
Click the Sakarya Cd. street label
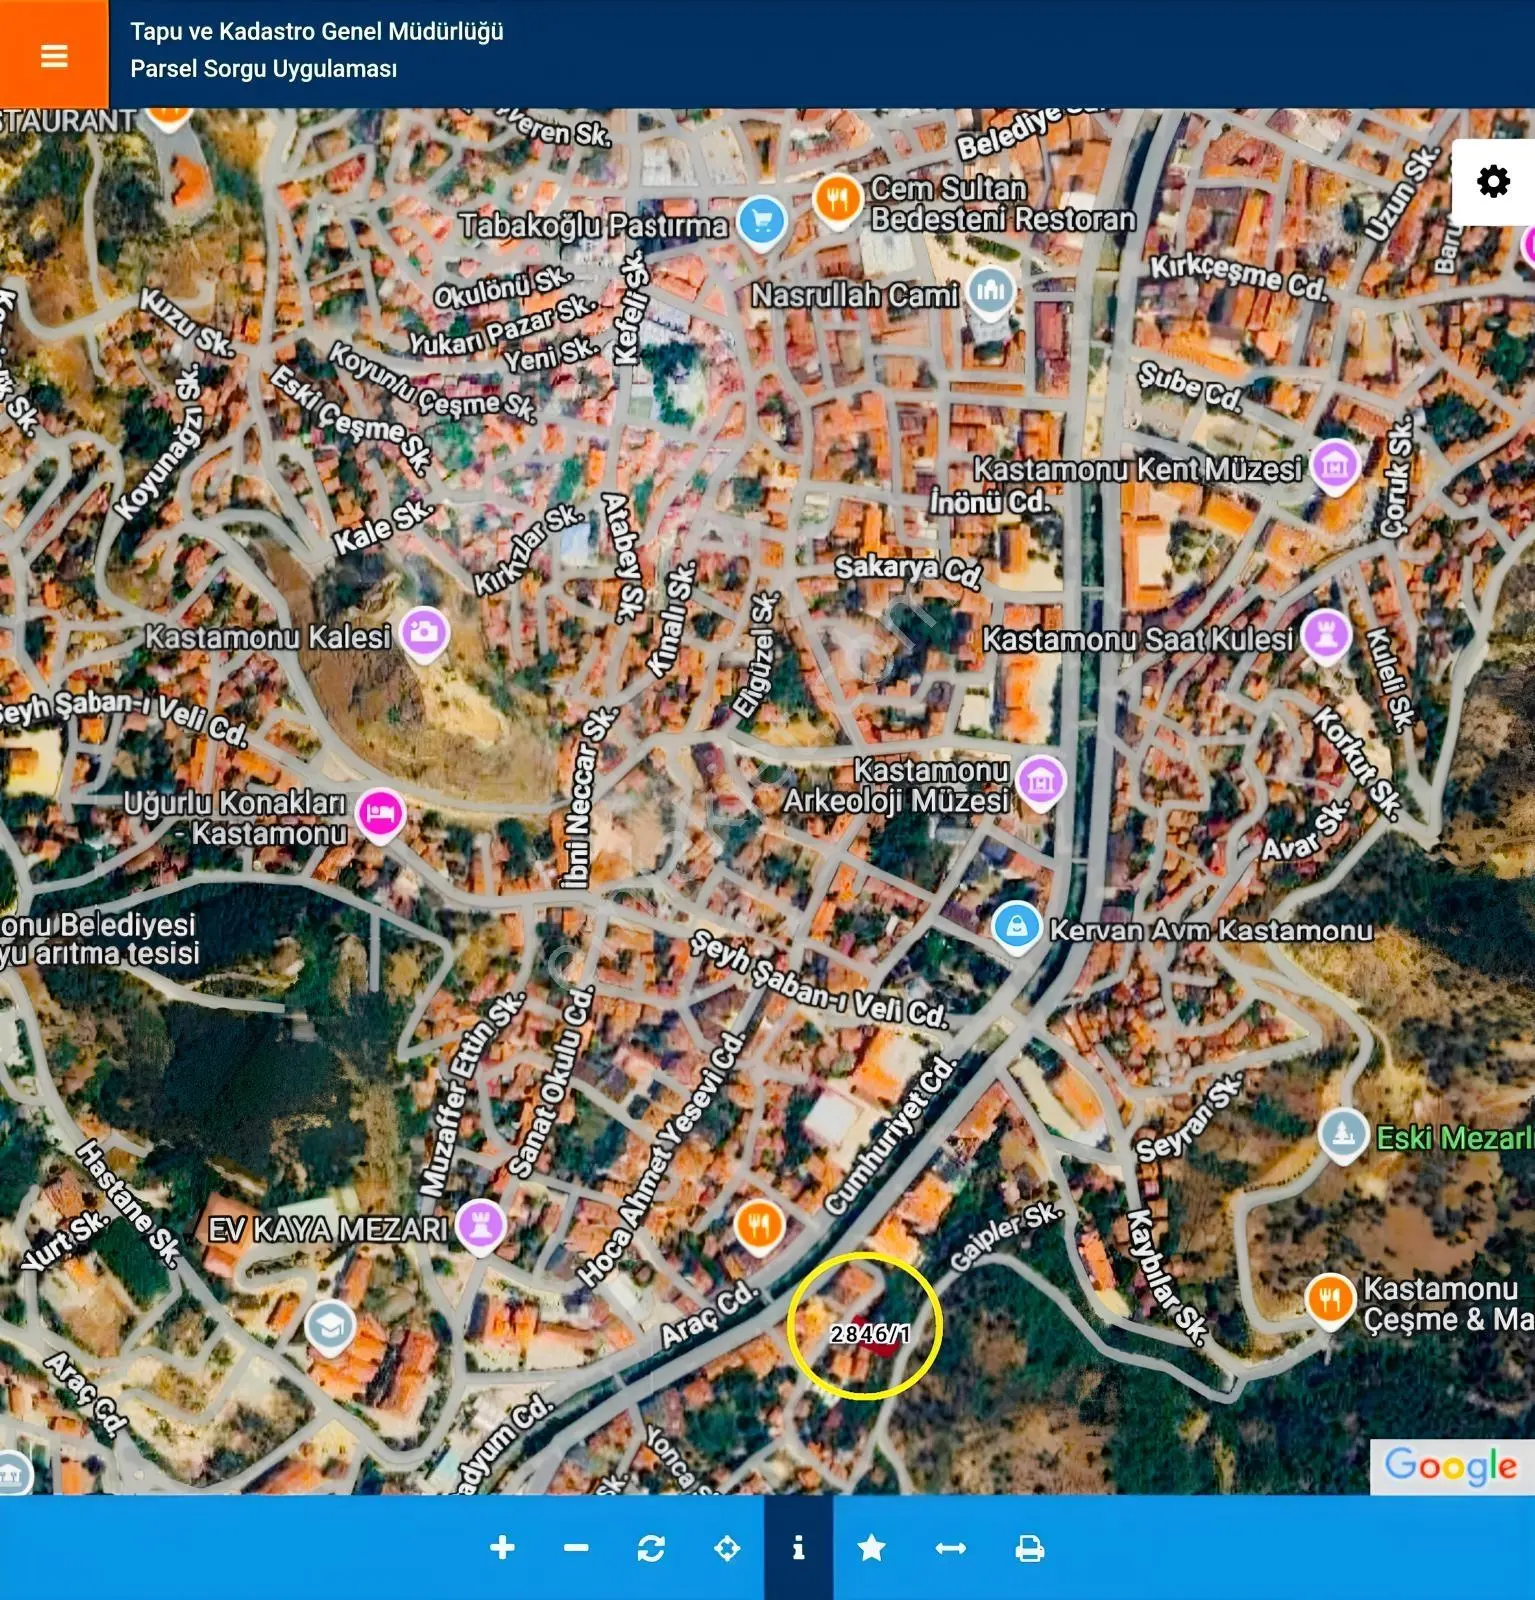908,570
